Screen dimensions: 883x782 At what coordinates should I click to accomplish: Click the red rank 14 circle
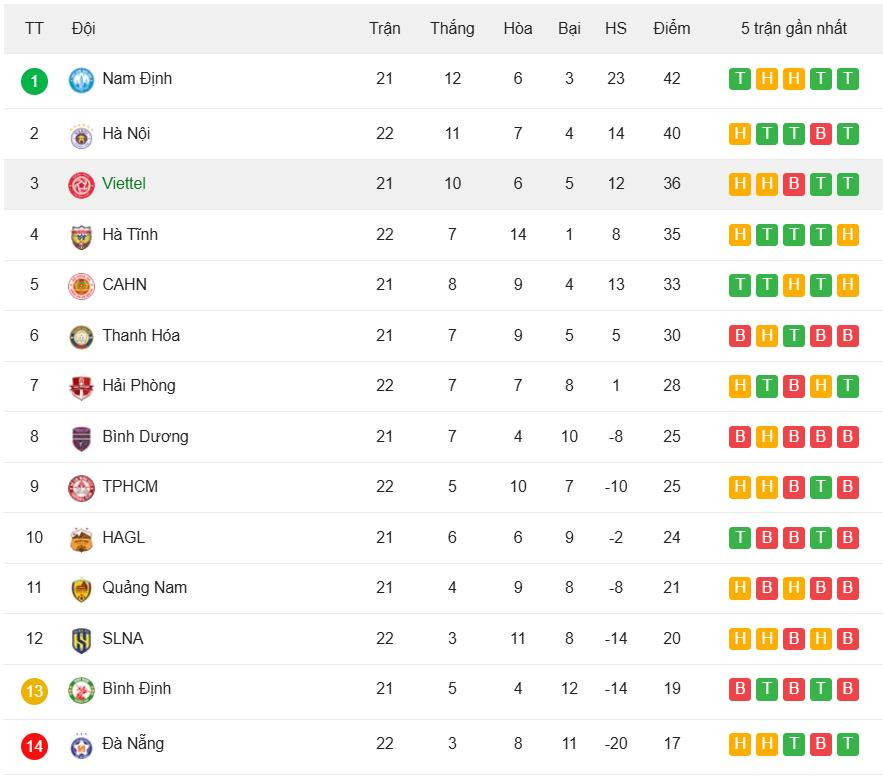(34, 746)
